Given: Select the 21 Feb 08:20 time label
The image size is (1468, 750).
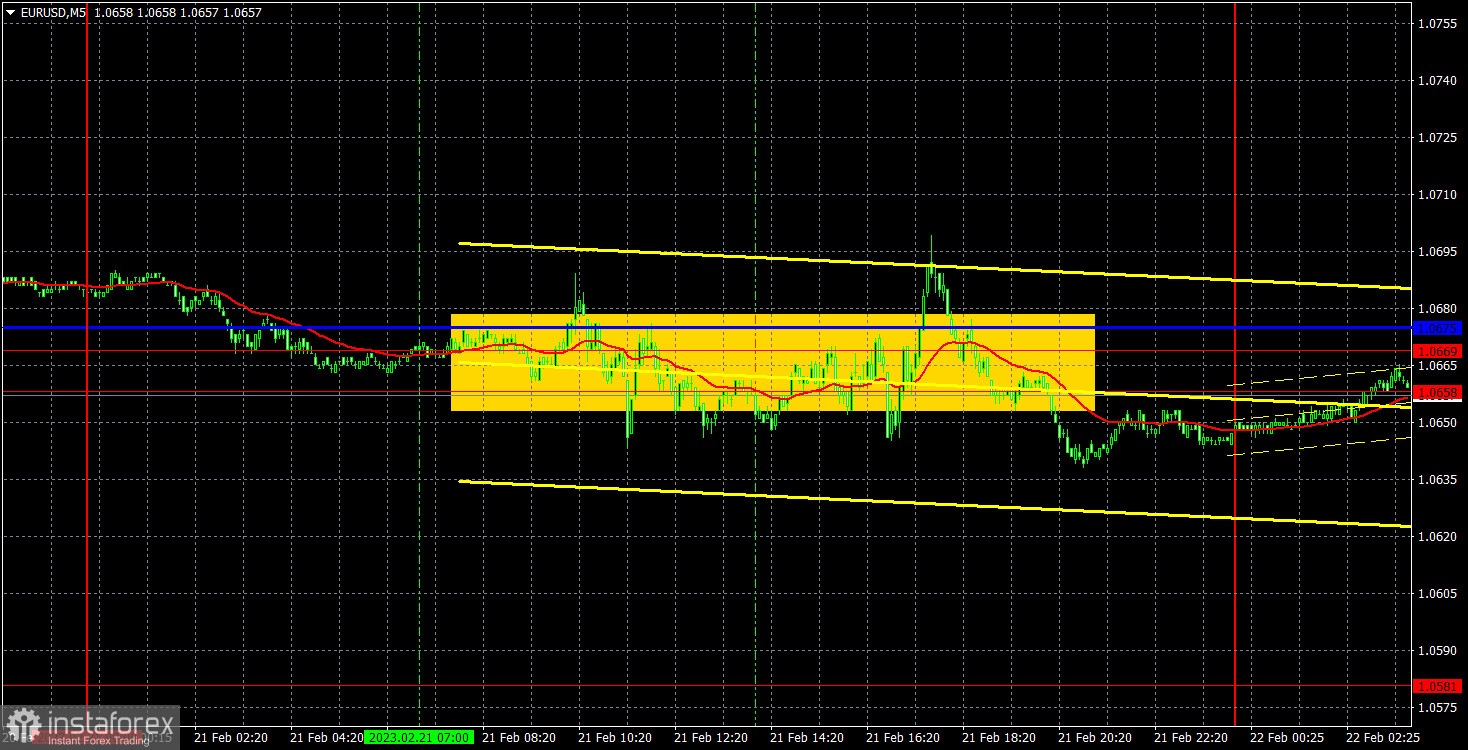Looking at the screenshot, I should click(x=518, y=737).
